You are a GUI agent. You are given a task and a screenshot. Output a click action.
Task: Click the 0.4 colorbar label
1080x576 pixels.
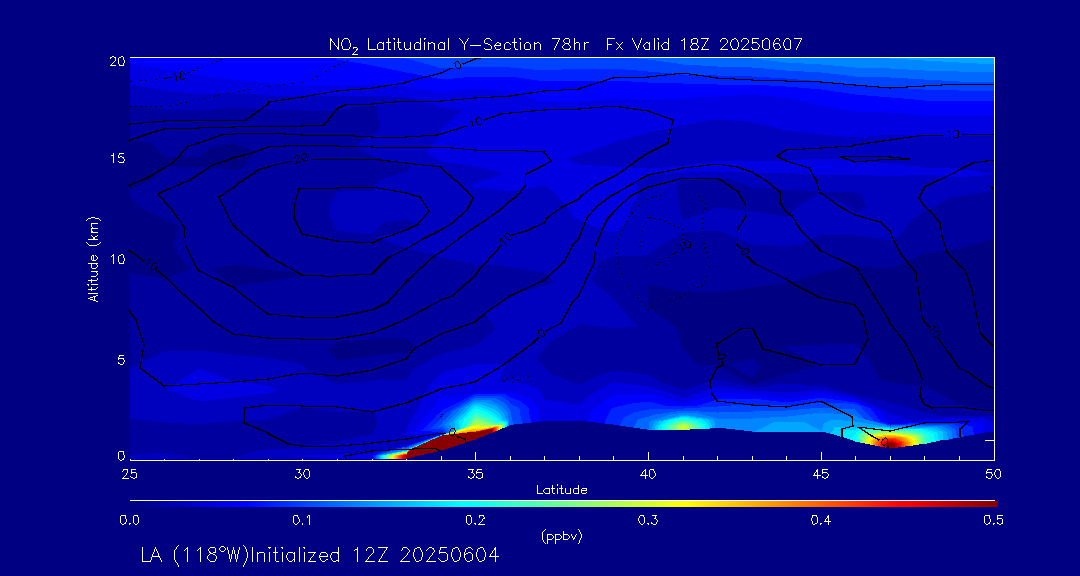tap(821, 521)
